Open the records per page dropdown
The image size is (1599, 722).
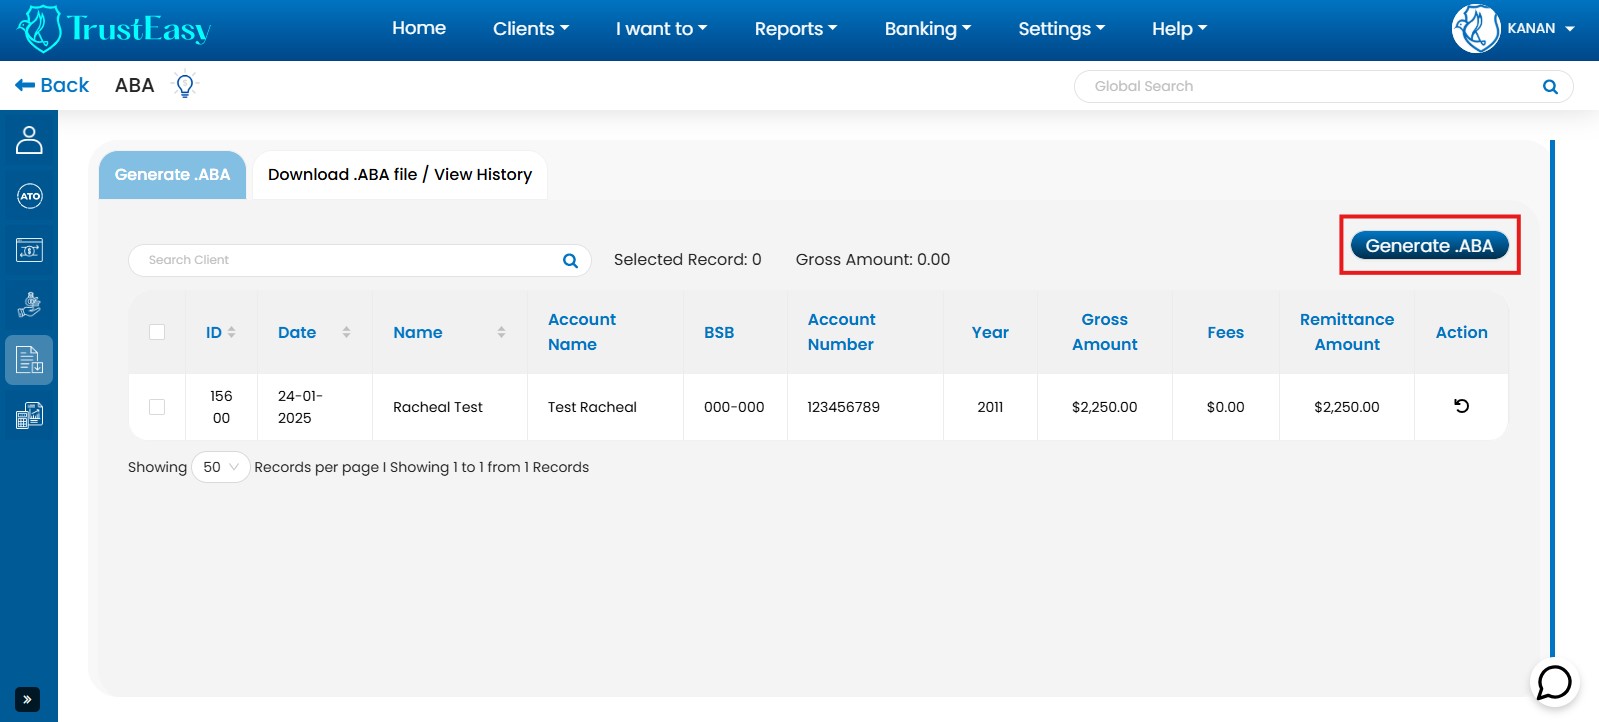[x=220, y=467]
